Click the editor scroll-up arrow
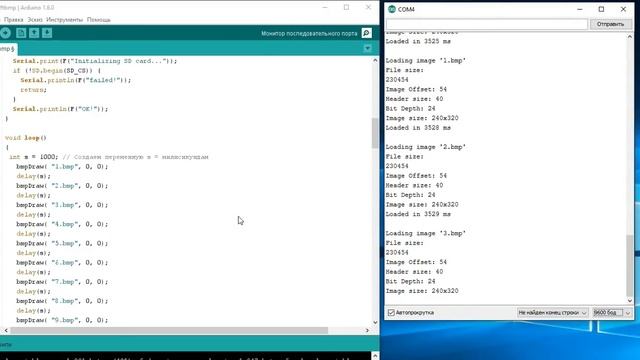Image resolution: width=640 pixels, height=360 pixels. 375,60
